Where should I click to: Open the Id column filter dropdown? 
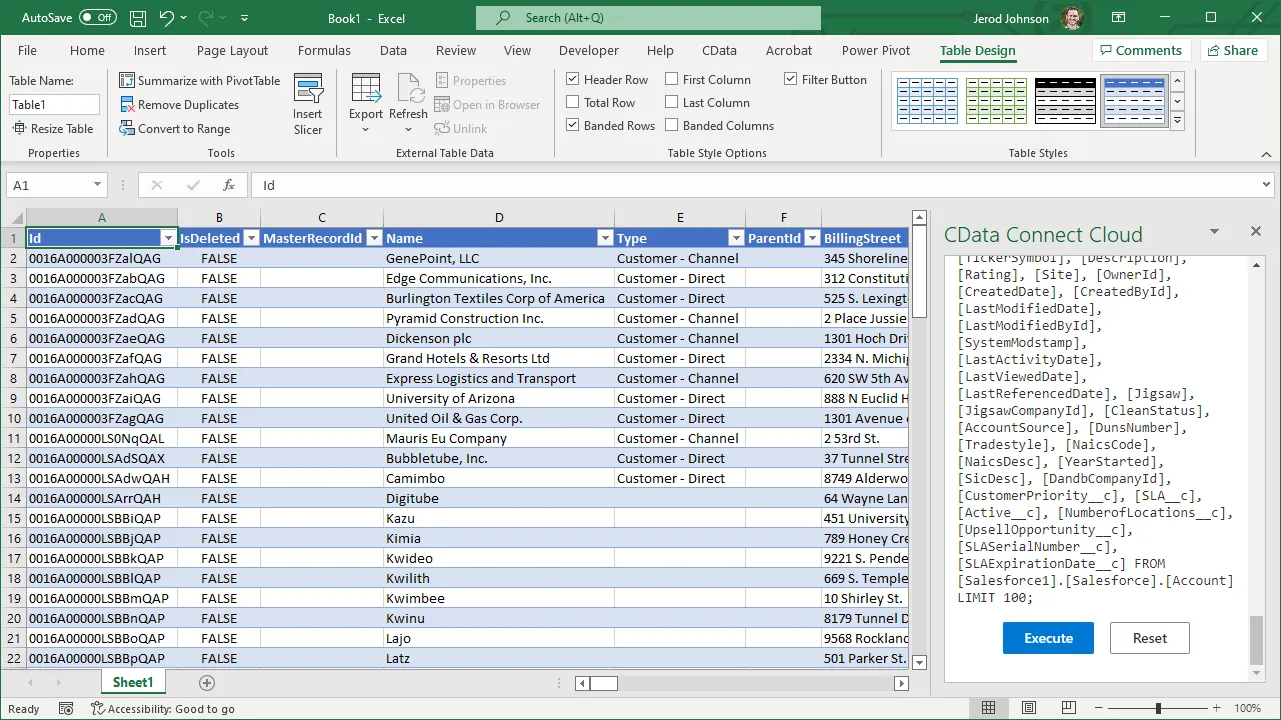tap(167, 238)
